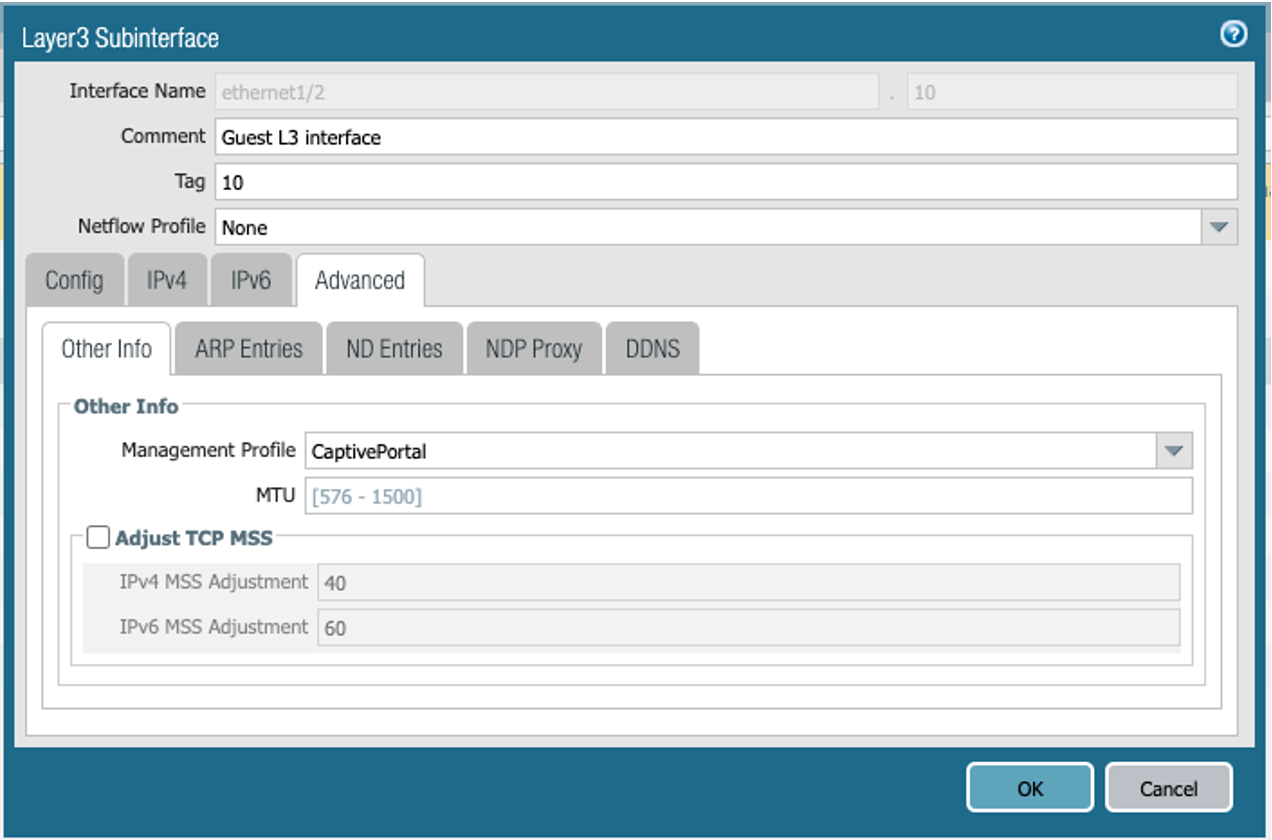Image resolution: width=1272 pixels, height=840 pixels.
Task: Open the ND Entries subtab
Action: coord(393,348)
